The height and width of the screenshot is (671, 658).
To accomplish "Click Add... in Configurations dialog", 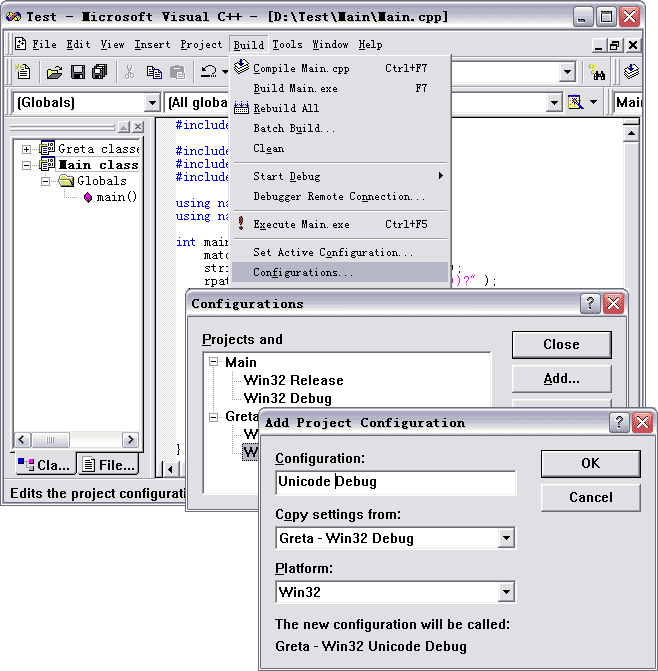I will 561,378.
